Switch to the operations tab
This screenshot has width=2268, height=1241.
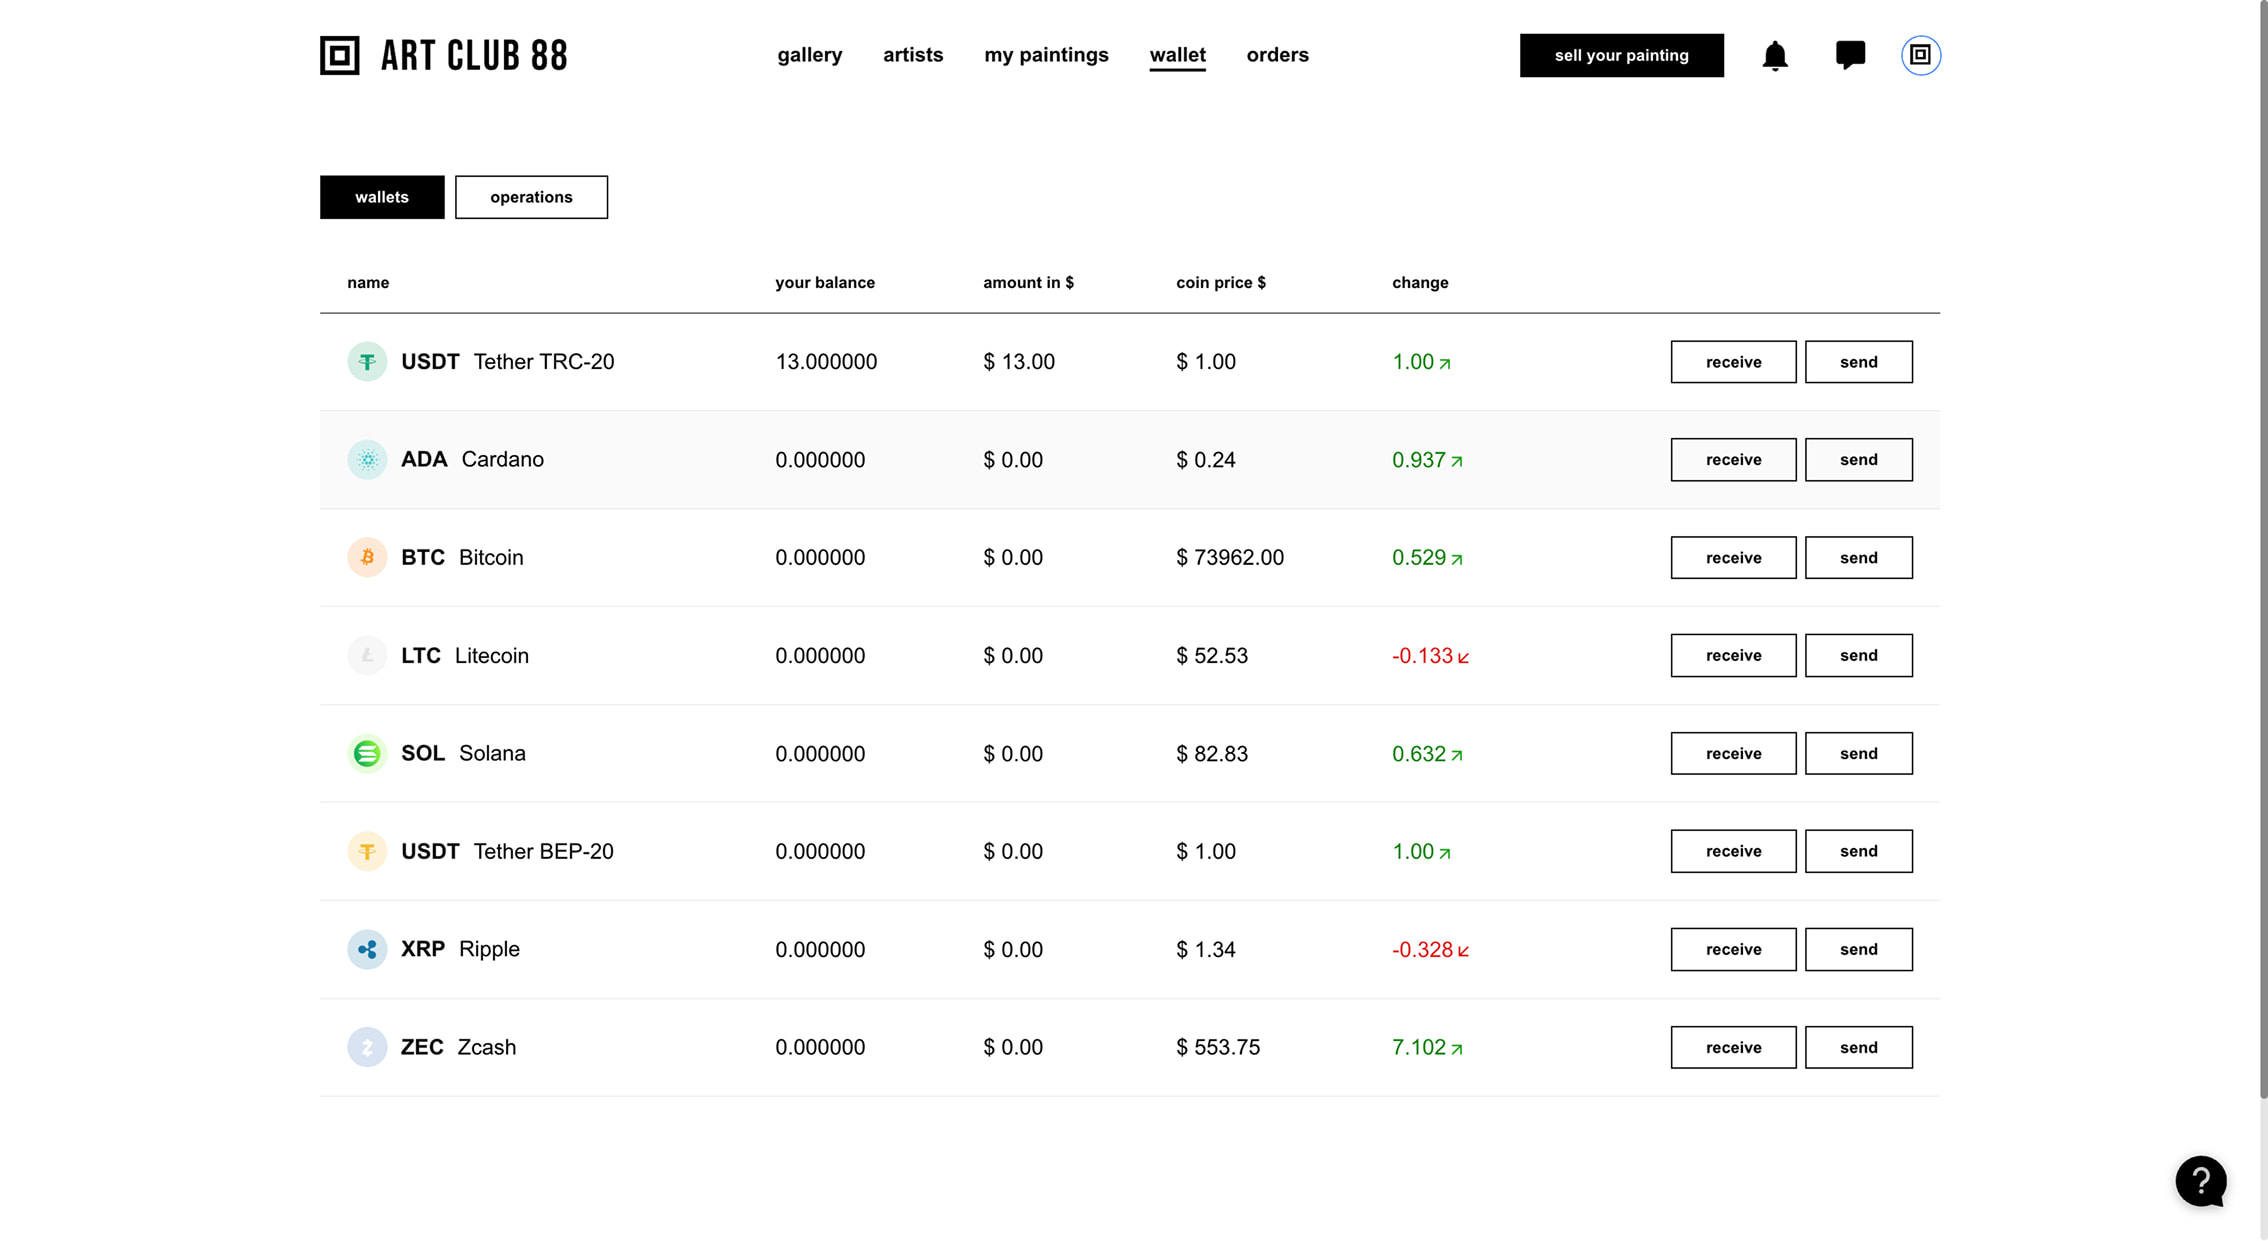531,197
